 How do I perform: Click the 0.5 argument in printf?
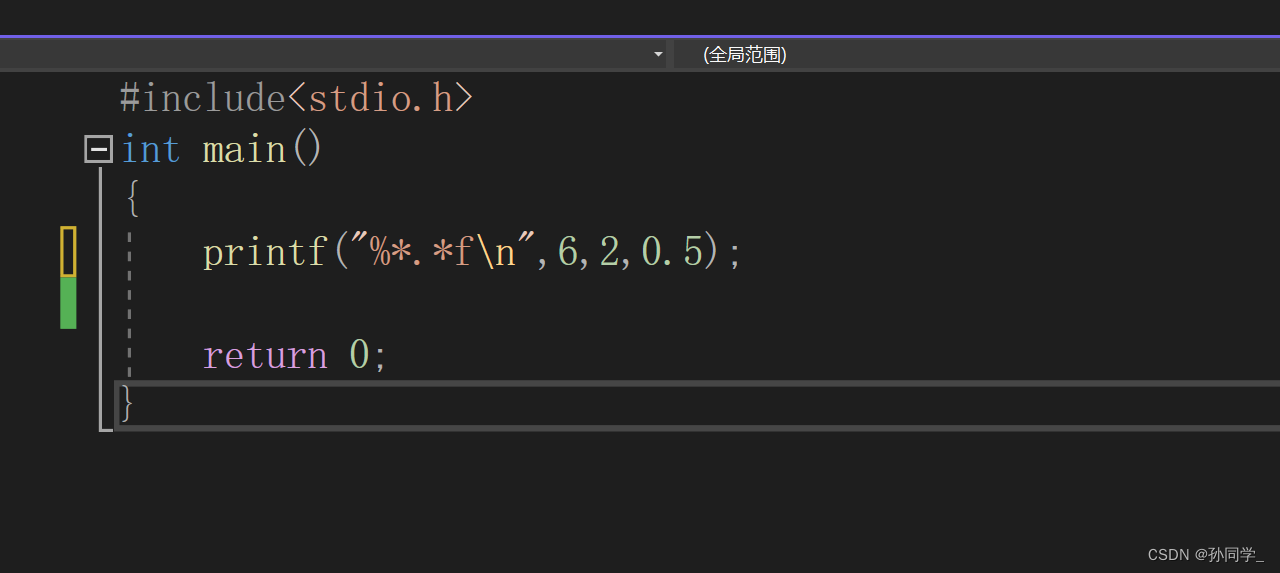point(672,253)
